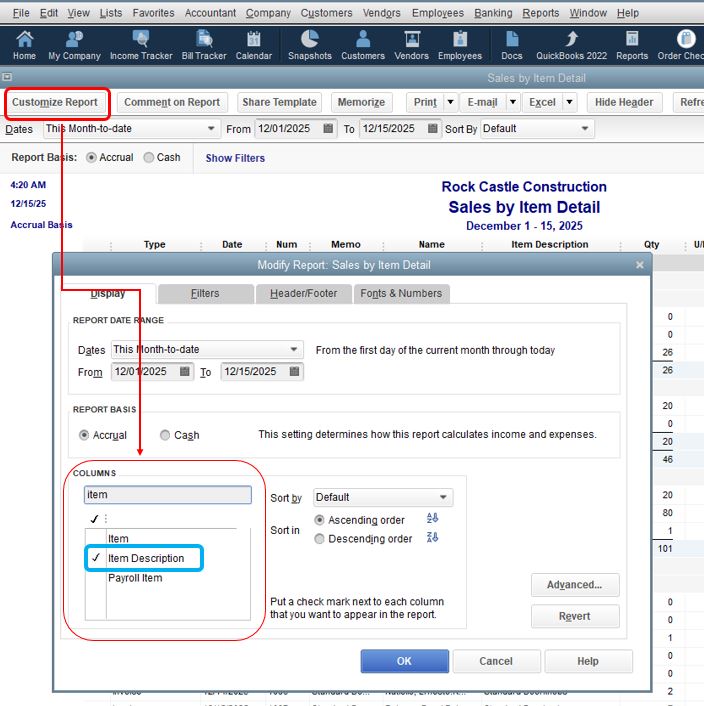Image resolution: width=704 pixels, height=706 pixels.
Task: Expand dialog Dates This Month-to-date dropdown
Action: (x=293, y=349)
